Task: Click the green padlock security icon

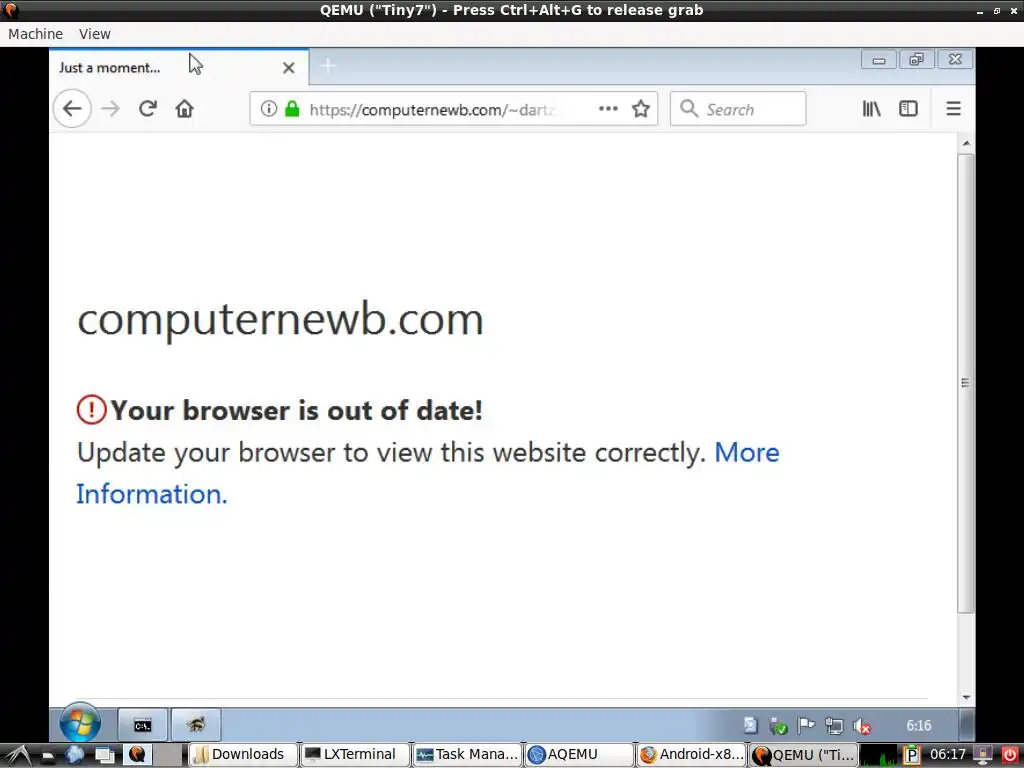Action: point(292,108)
